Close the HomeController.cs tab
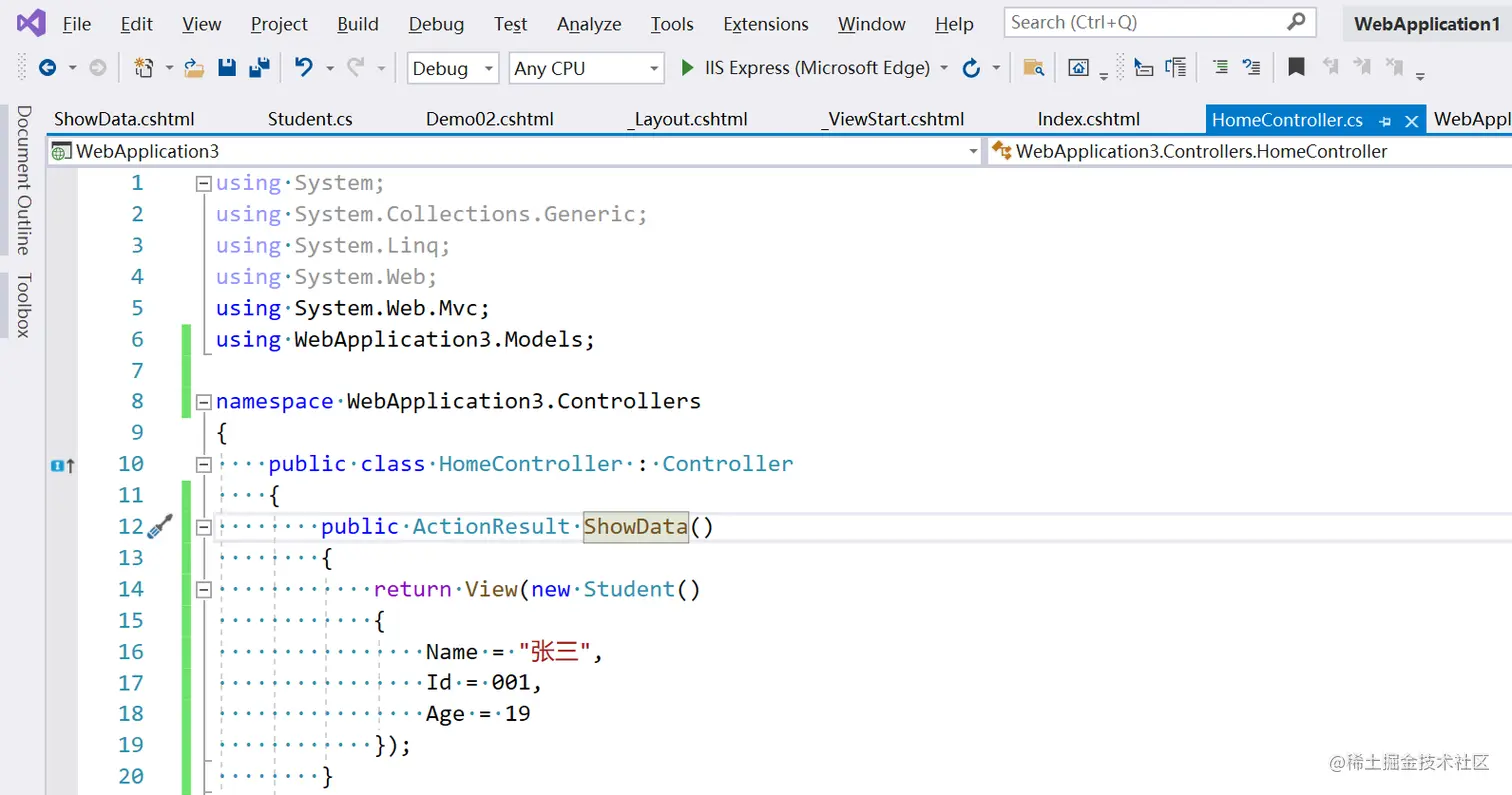Screen dimensions: 1512x795 point(1412,121)
